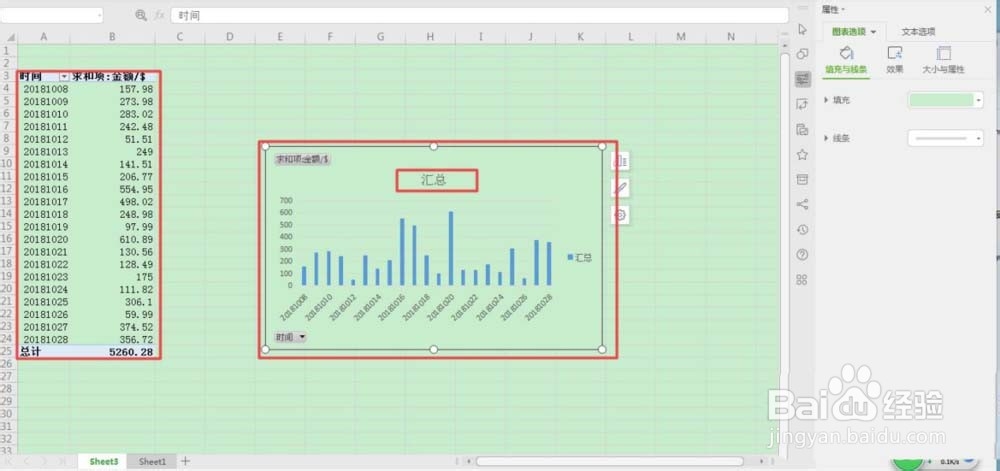Screen dimensions: 1000x471
Task: Select column header H
Action: tap(430, 37)
